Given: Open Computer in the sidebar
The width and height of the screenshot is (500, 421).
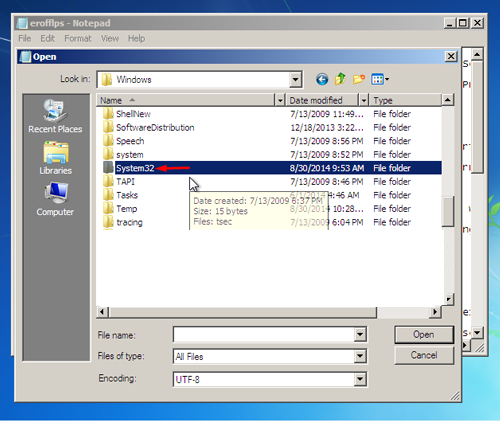Looking at the screenshot, I should 55,199.
